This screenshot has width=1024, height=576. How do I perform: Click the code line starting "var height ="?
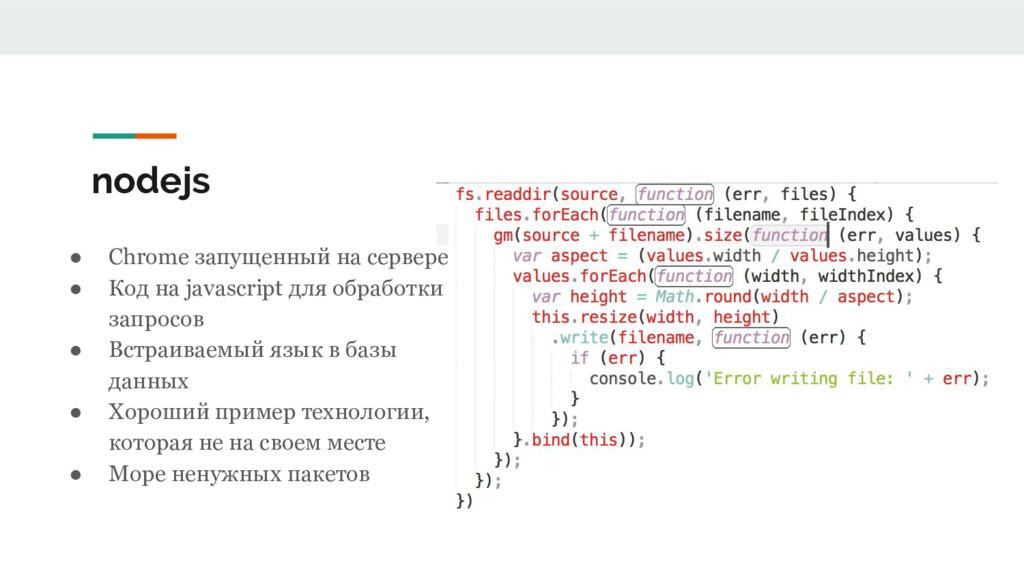pos(722,296)
